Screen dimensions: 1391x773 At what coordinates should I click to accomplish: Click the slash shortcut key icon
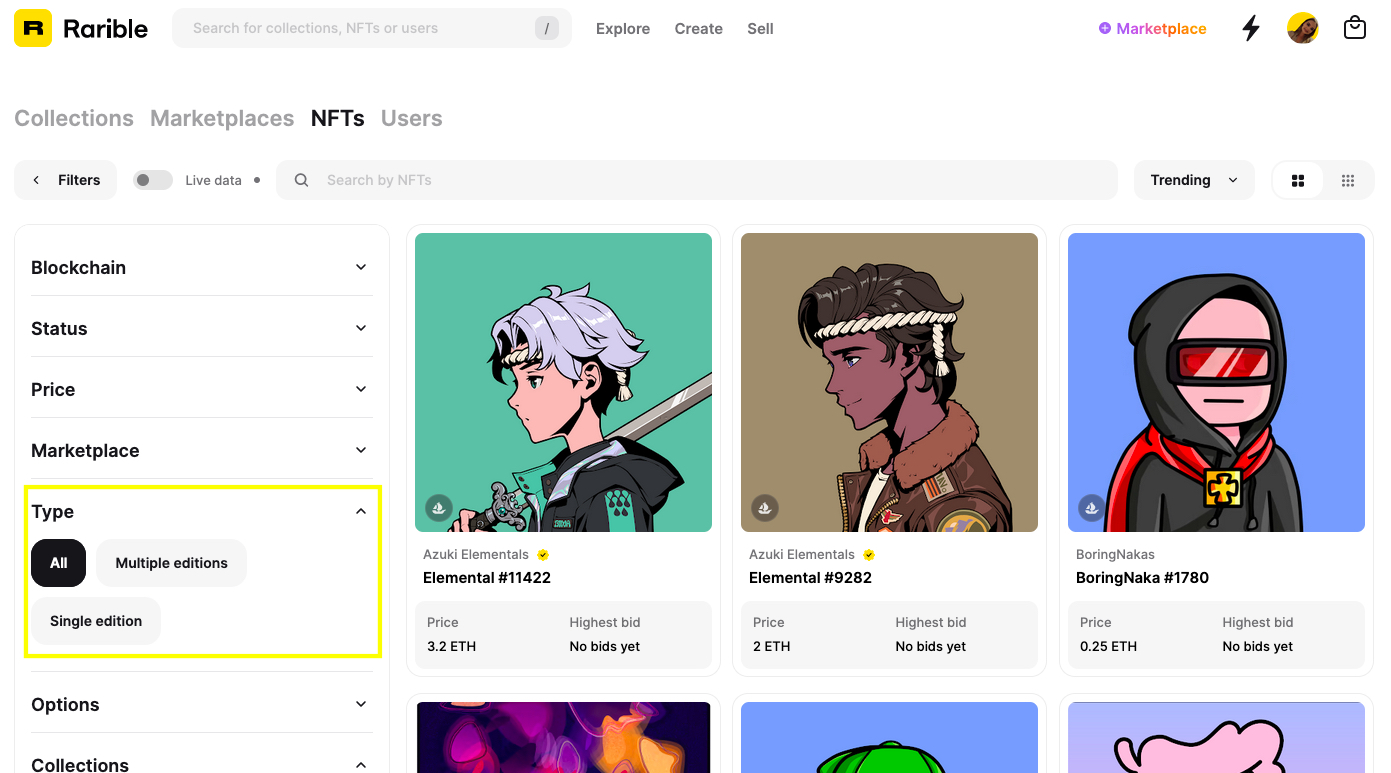coord(546,28)
